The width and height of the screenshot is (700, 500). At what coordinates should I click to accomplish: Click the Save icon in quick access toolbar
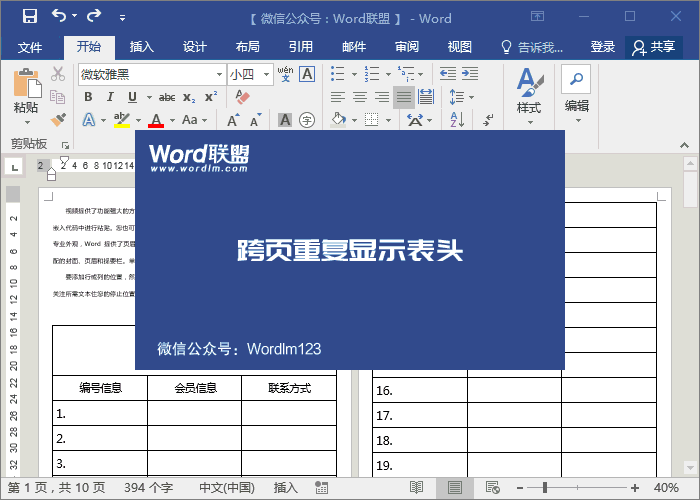point(30,17)
